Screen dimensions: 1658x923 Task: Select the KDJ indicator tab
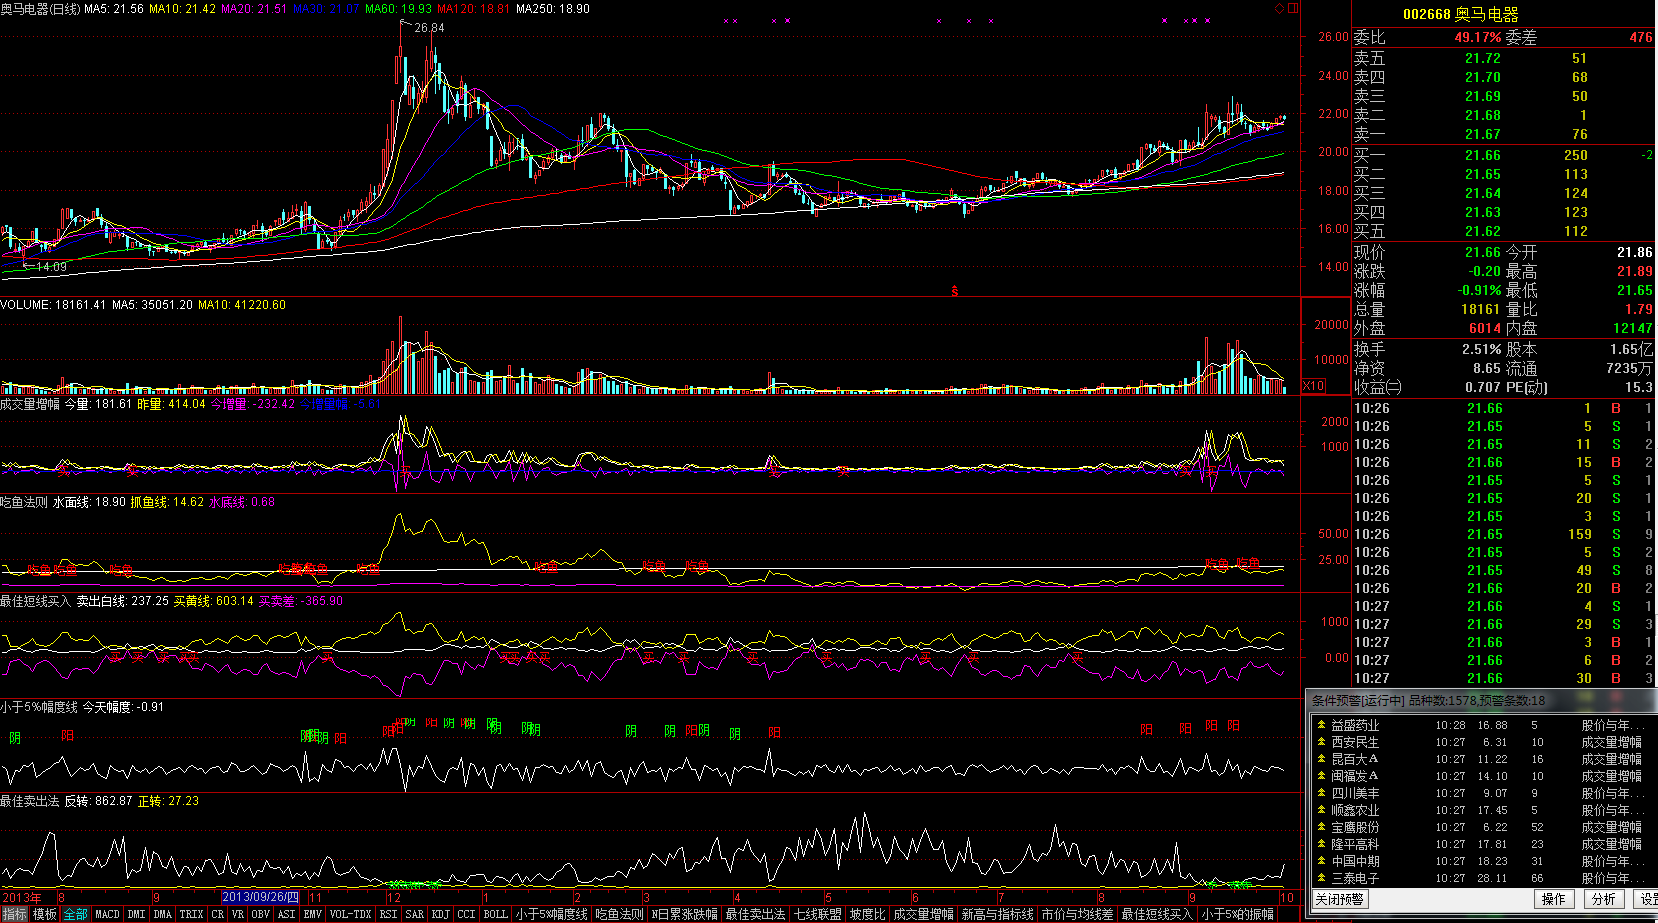tap(440, 914)
